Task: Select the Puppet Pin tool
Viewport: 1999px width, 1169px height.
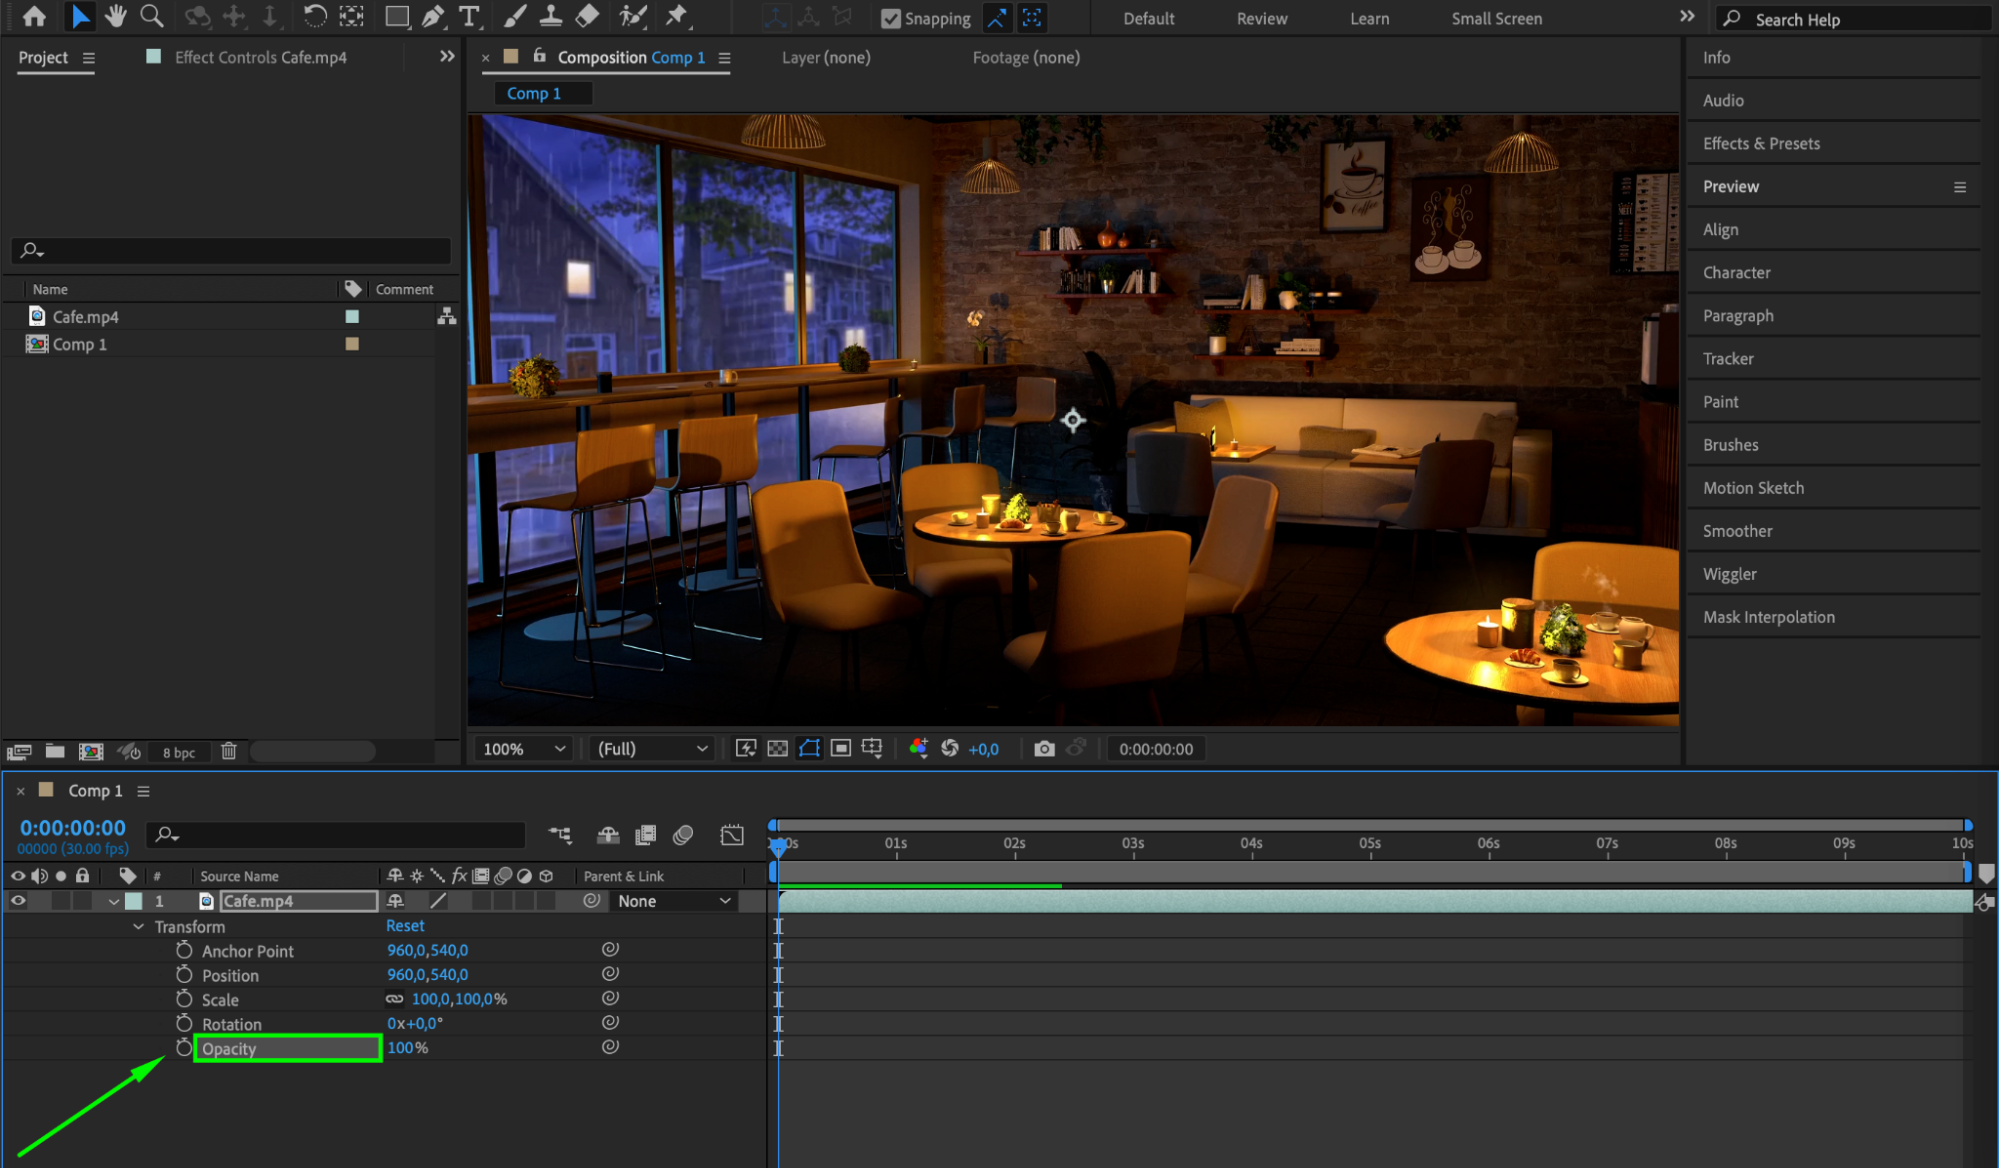Action: [677, 16]
